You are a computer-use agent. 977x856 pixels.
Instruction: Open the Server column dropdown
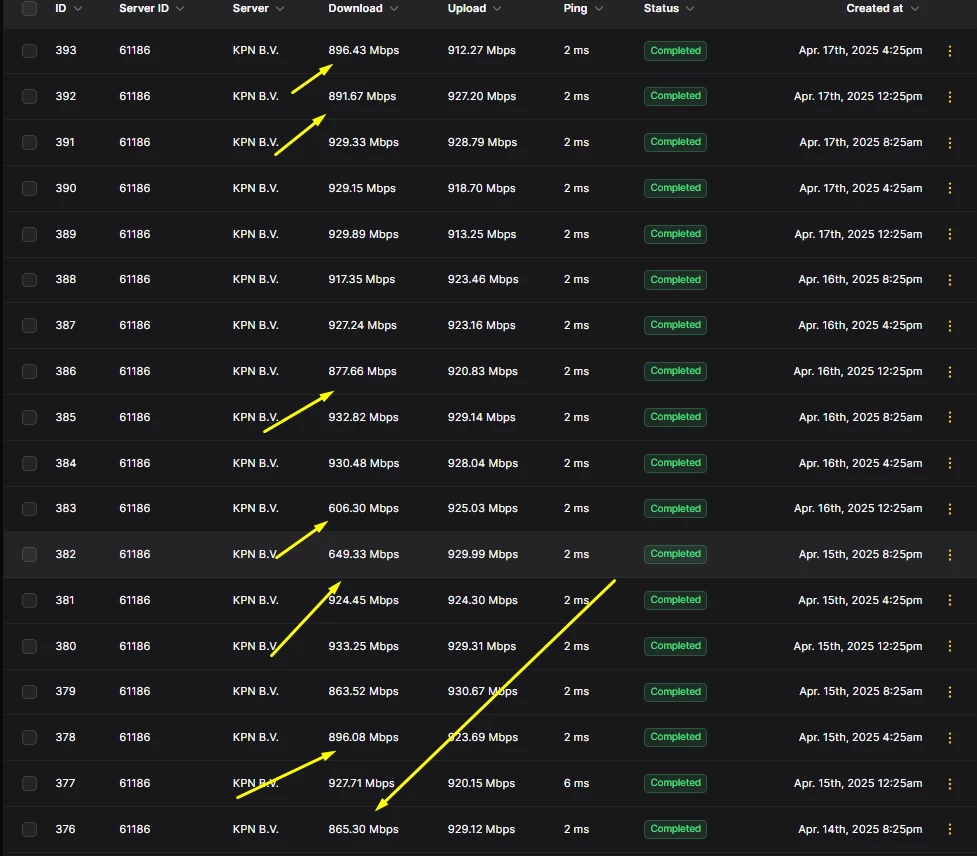[x=280, y=9]
